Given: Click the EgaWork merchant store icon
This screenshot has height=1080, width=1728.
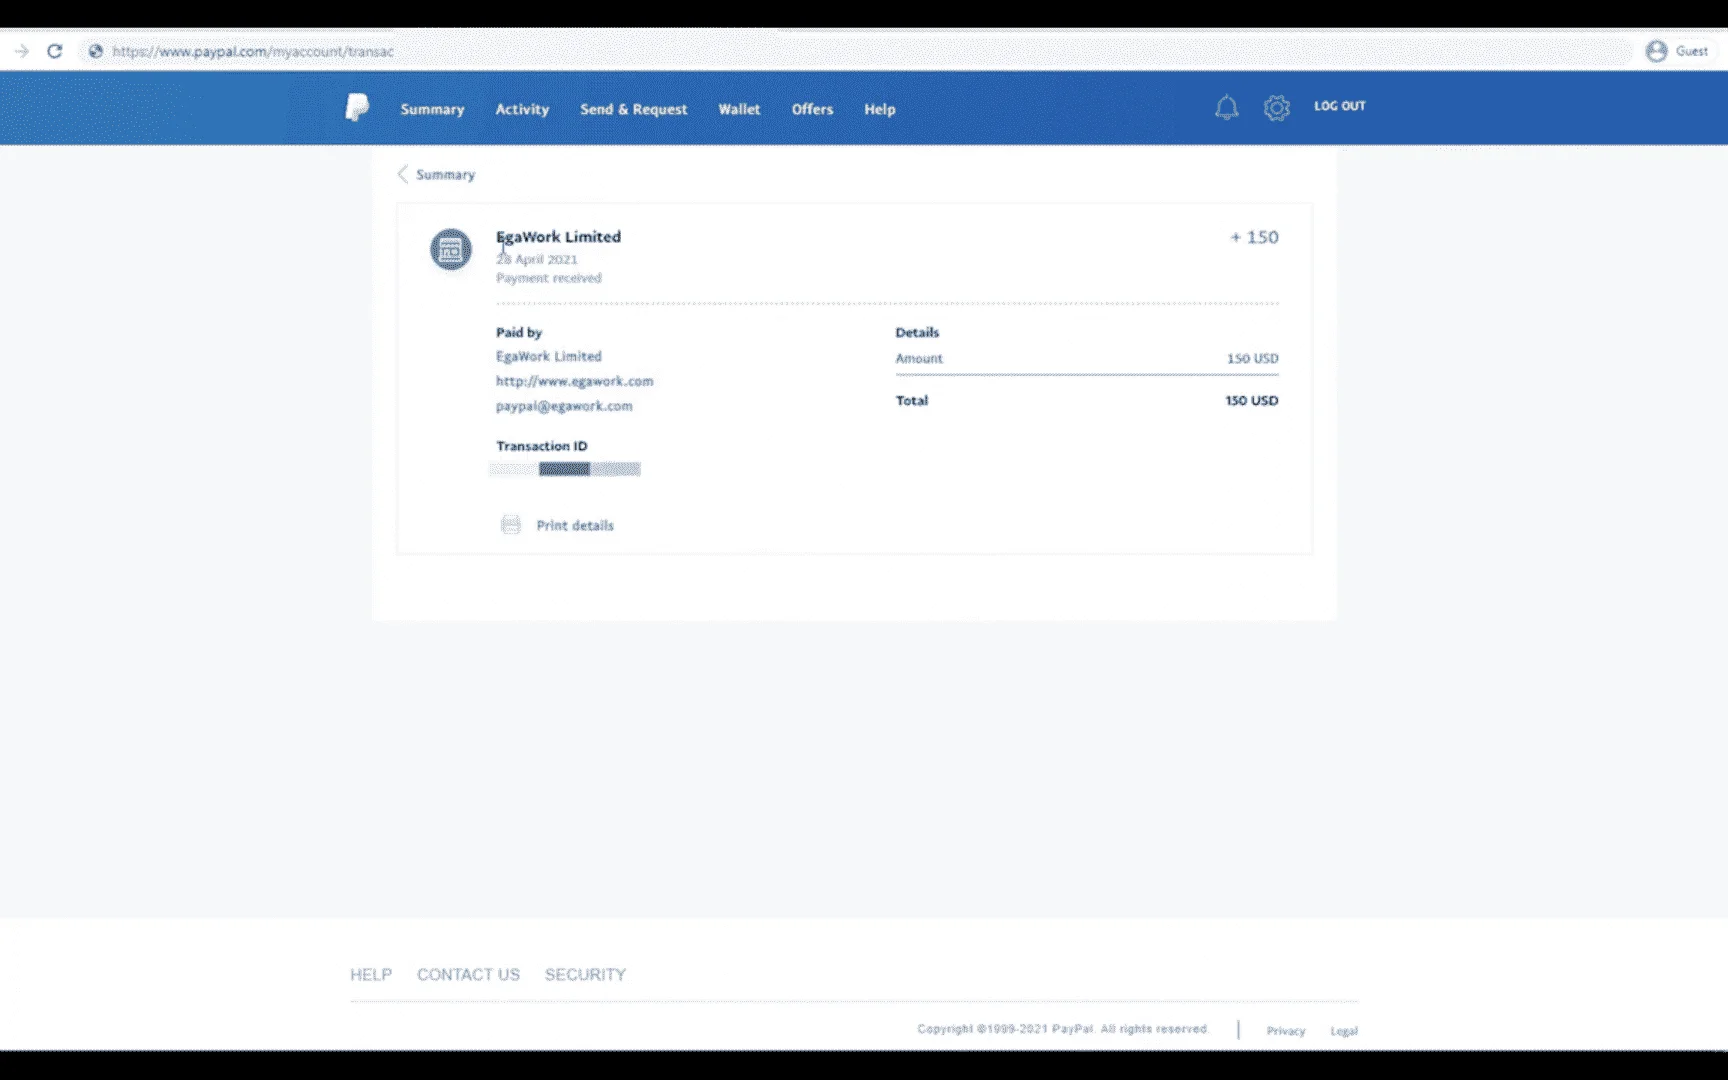Looking at the screenshot, I should tap(451, 250).
